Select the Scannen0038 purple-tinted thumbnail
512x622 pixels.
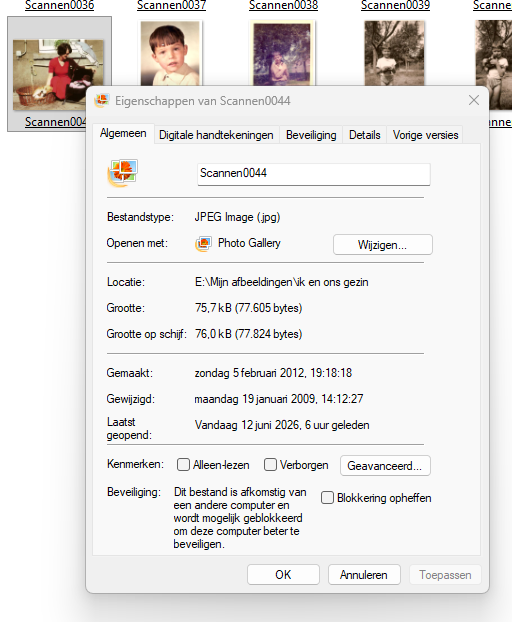(x=282, y=54)
